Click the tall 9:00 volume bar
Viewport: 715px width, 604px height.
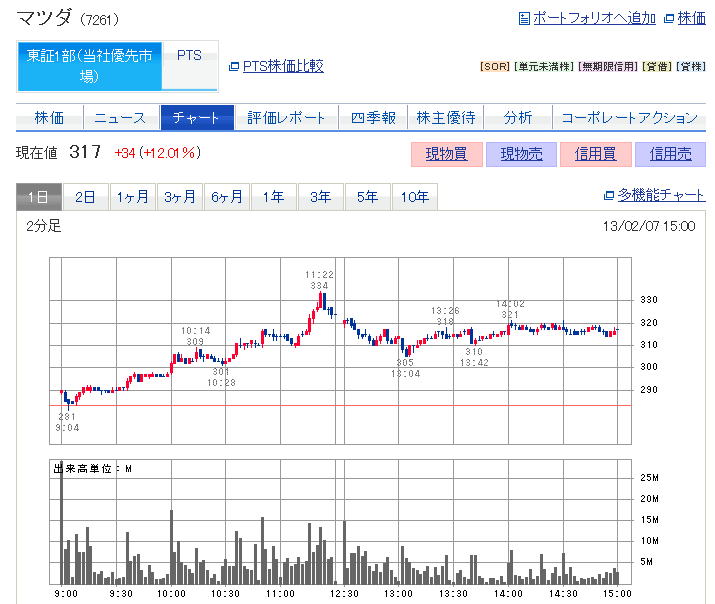tap(61, 522)
